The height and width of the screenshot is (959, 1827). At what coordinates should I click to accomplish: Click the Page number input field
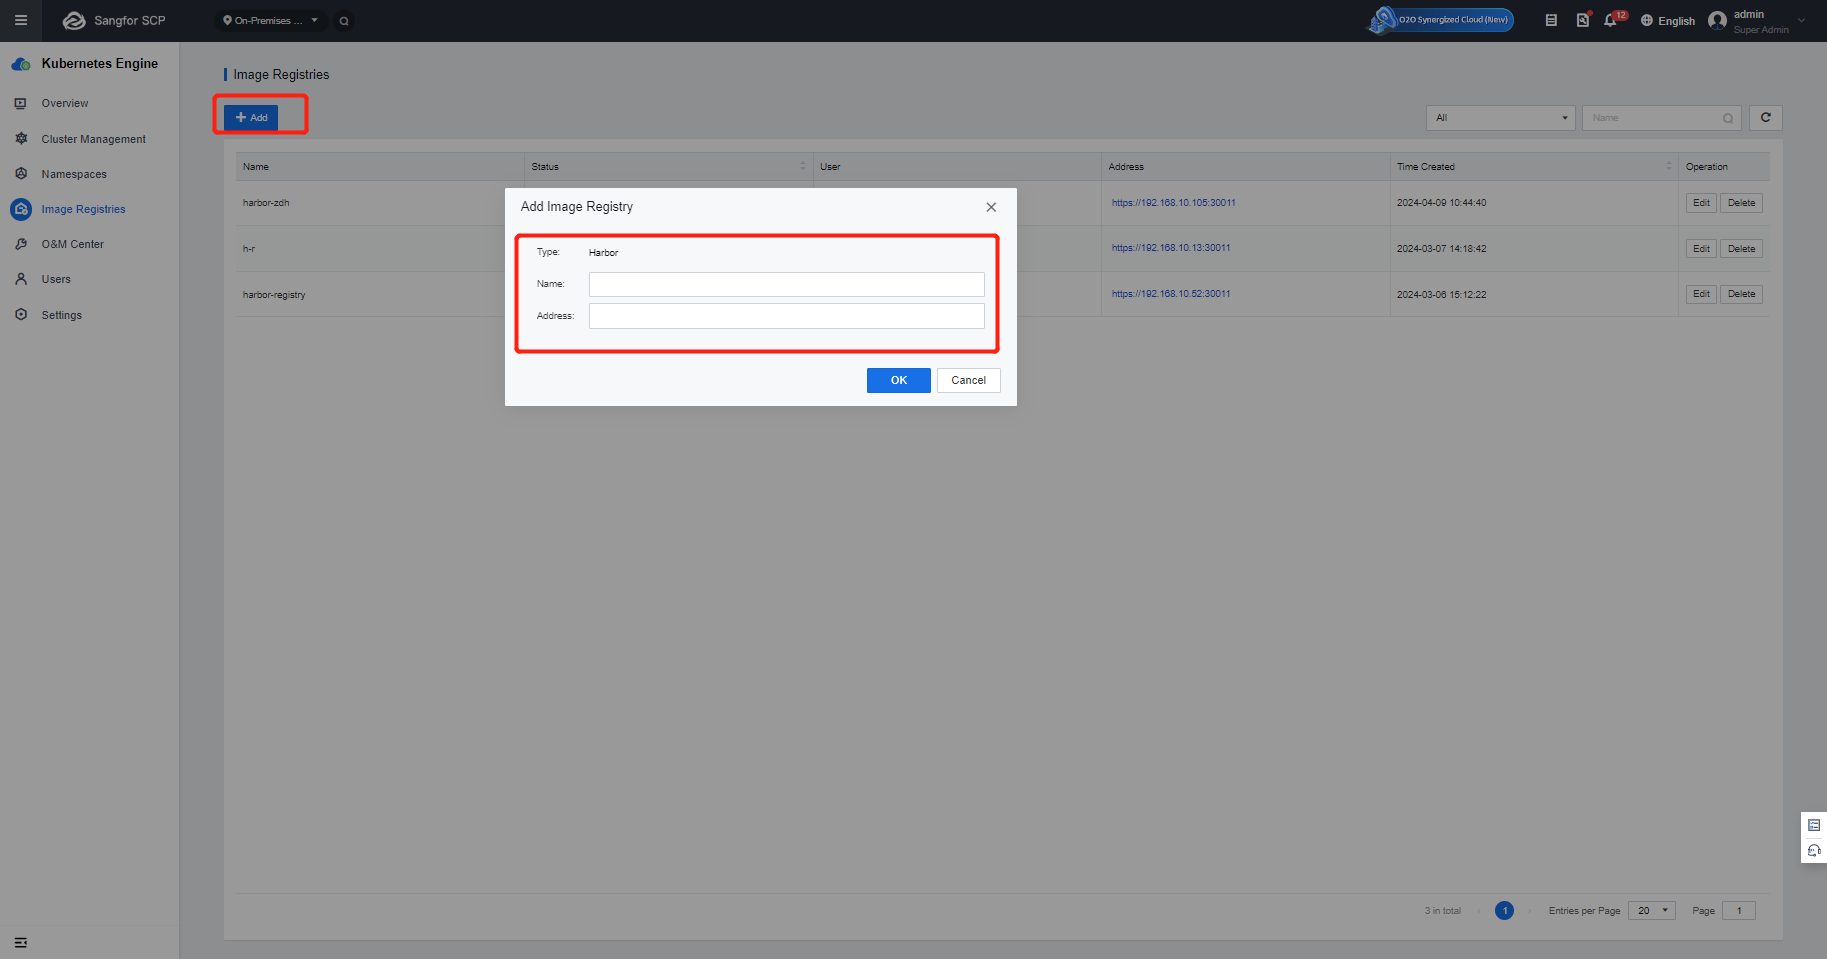pyautogui.click(x=1739, y=910)
